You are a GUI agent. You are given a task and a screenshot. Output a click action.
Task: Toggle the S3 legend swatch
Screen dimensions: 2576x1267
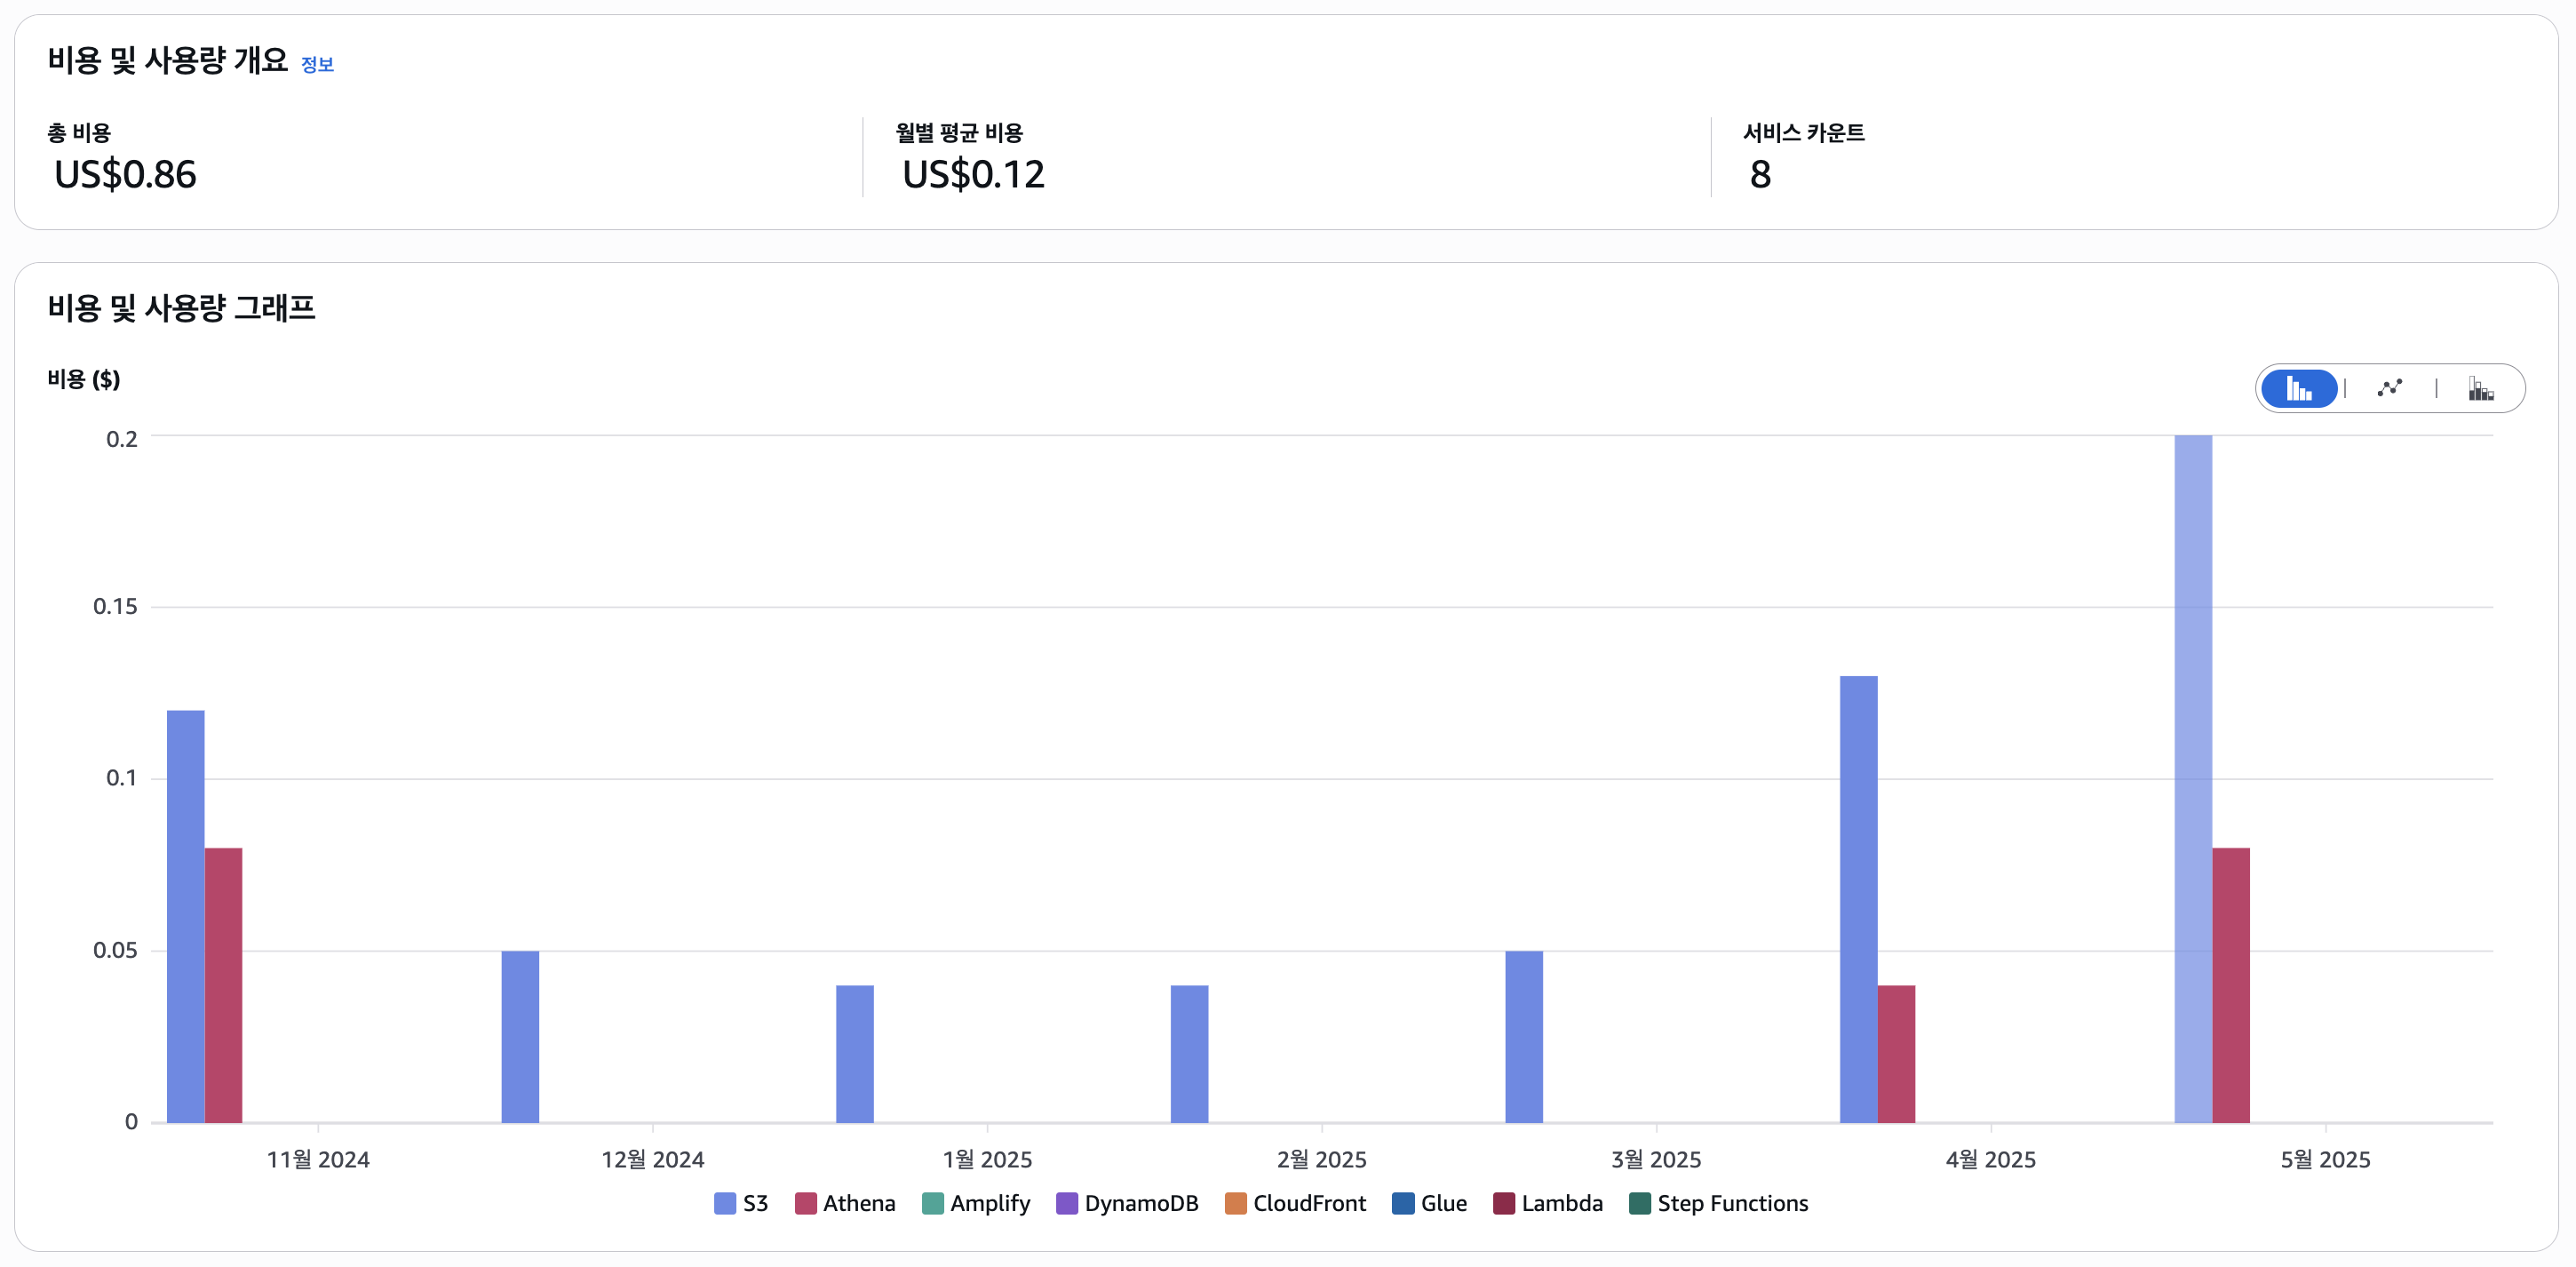[x=725, y=1203]
